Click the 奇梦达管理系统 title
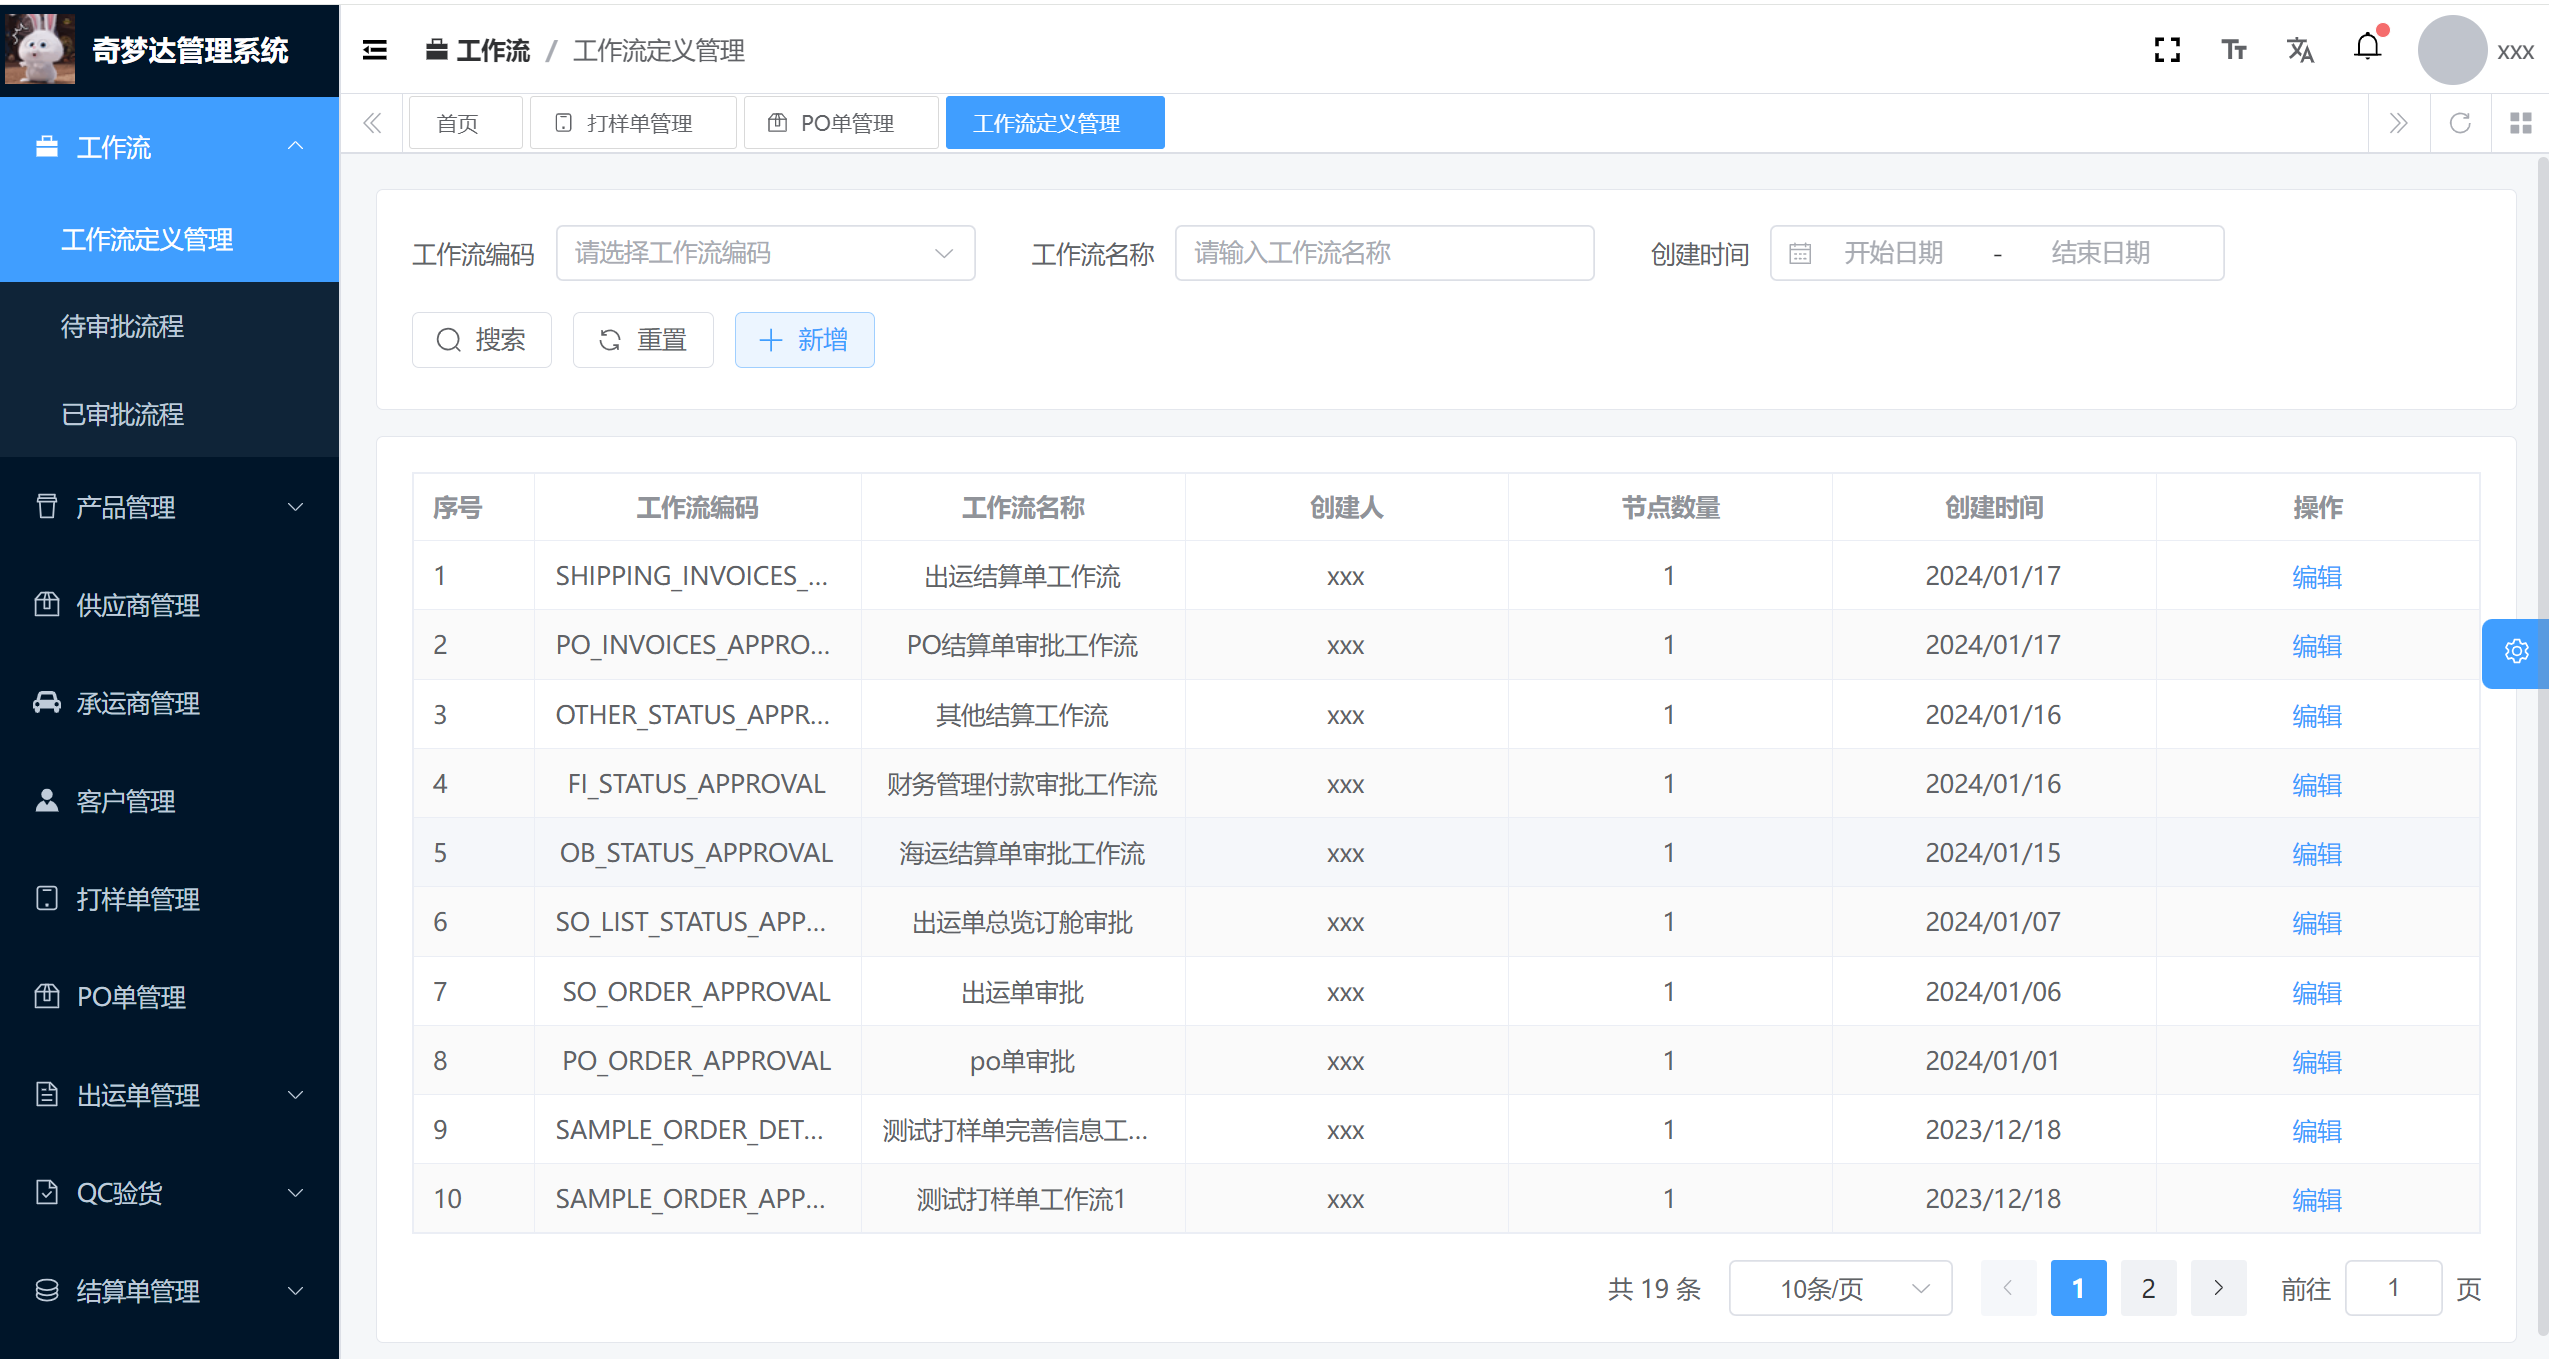This screenshot has width=2549, height=1359. 190,50
